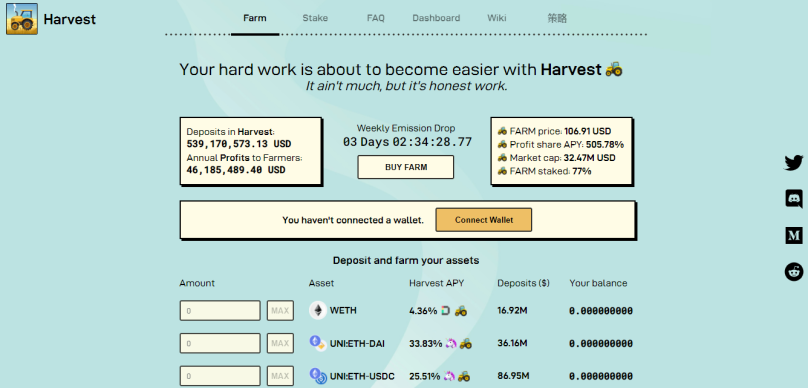Click the 33.83% APY value
The image size is (808, 388).
(x=426, y=343)
